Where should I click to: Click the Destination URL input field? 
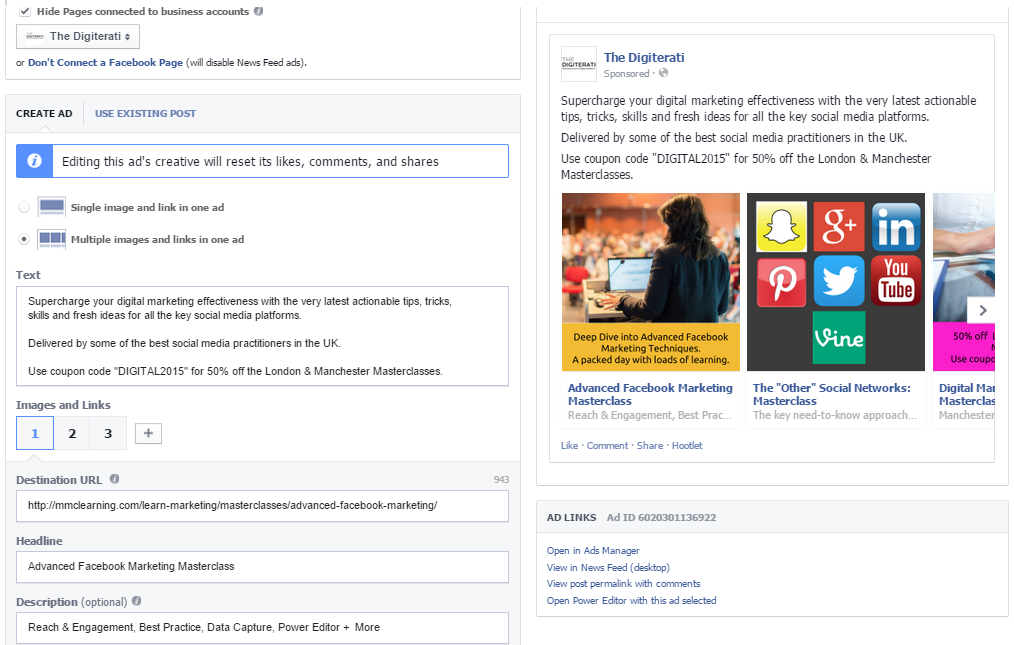click(263, 506)
